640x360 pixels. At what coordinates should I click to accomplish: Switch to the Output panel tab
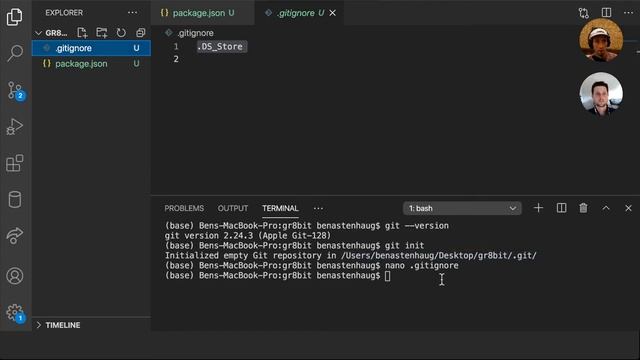233,208
